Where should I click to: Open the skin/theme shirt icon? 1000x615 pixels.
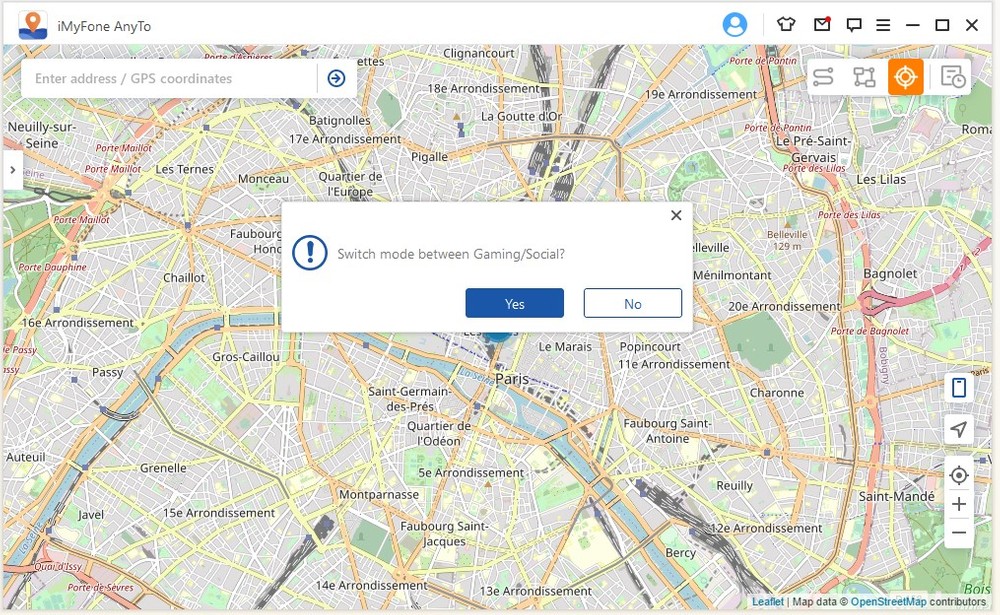tap(786, 25)
